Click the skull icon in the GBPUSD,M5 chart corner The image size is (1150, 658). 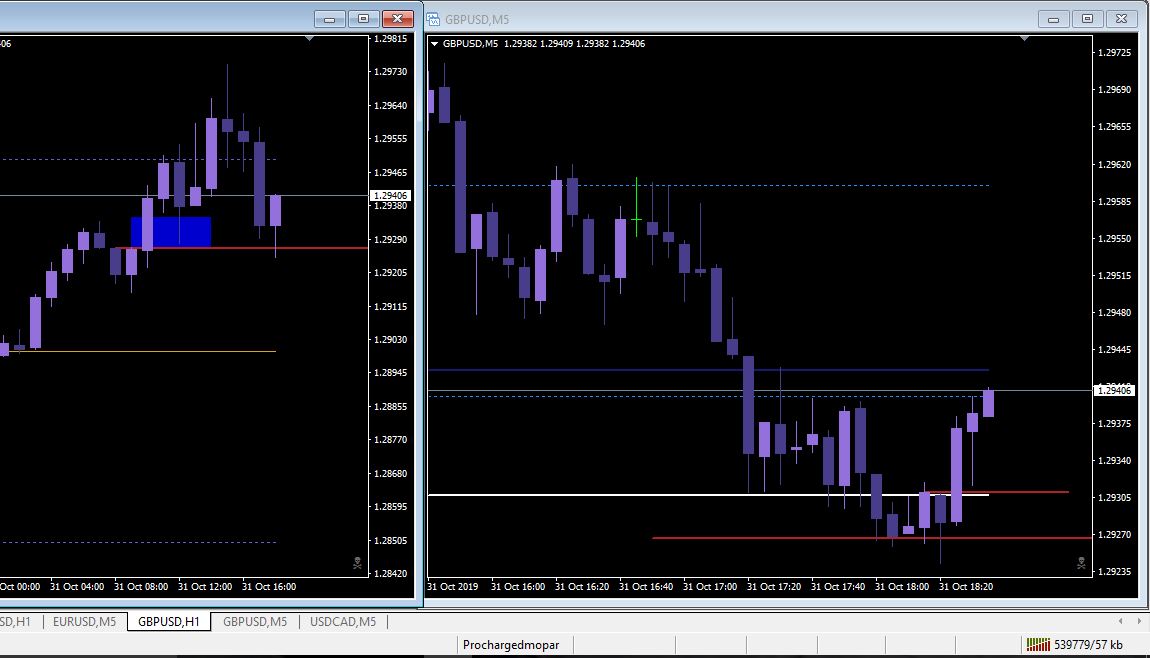click(x=1081, y=563)
